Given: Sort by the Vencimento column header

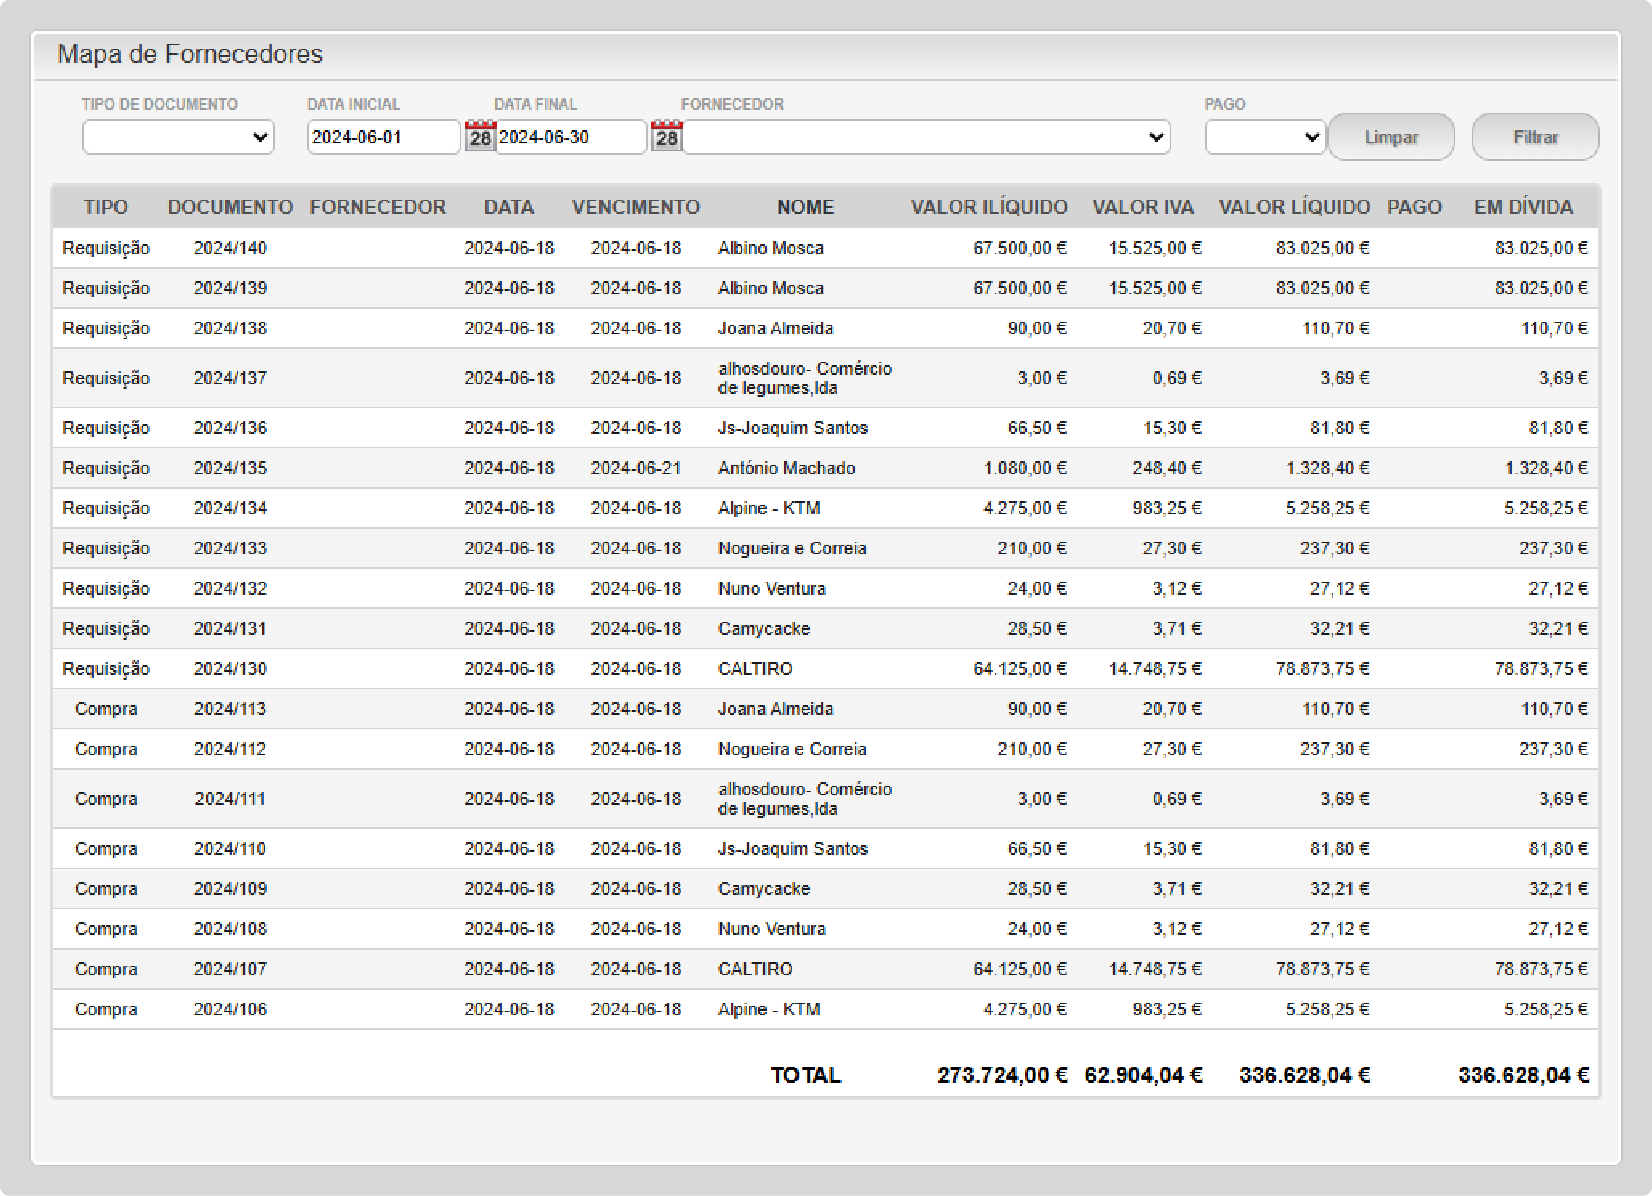Looking at the screenshot, I should coord(635,207).
